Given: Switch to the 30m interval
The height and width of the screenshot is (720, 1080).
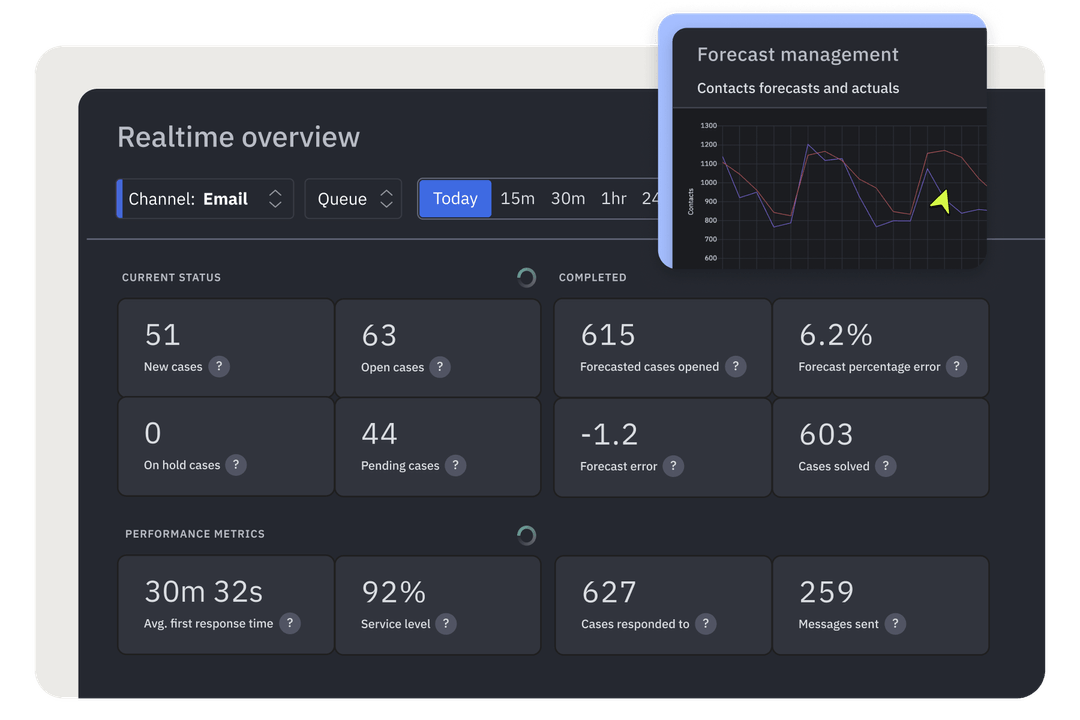Looking at the screenshot, I should click(568, 198).
